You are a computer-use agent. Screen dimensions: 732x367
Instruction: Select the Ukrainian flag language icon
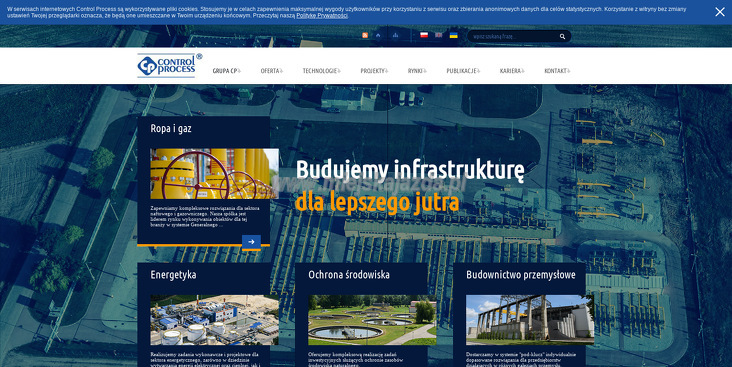[453, 35]
